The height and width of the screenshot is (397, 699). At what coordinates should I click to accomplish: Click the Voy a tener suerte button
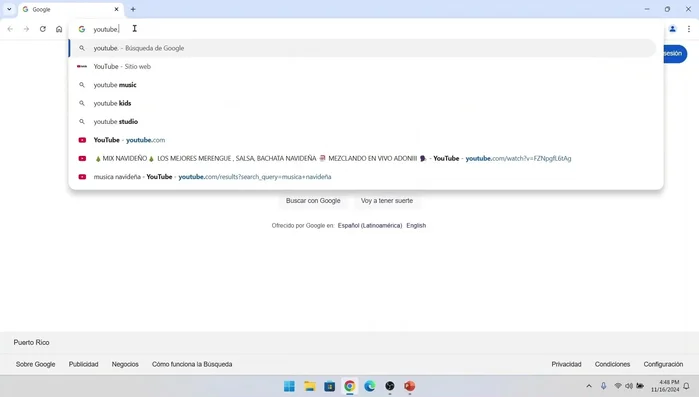click(387, 201)
